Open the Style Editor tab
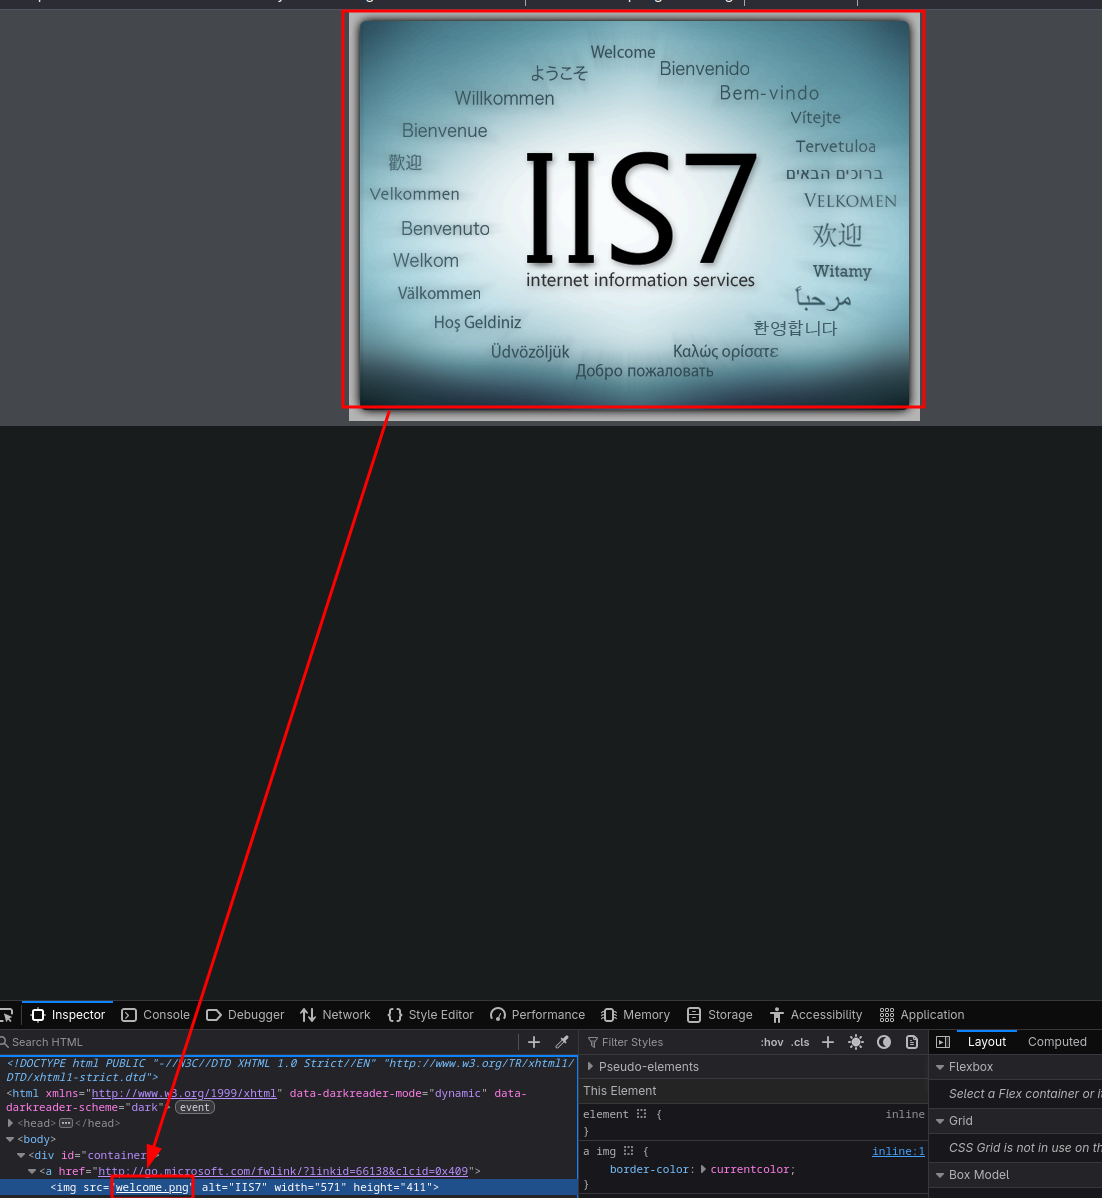Screen dimensions: 1102x1198 point(430,1015)
